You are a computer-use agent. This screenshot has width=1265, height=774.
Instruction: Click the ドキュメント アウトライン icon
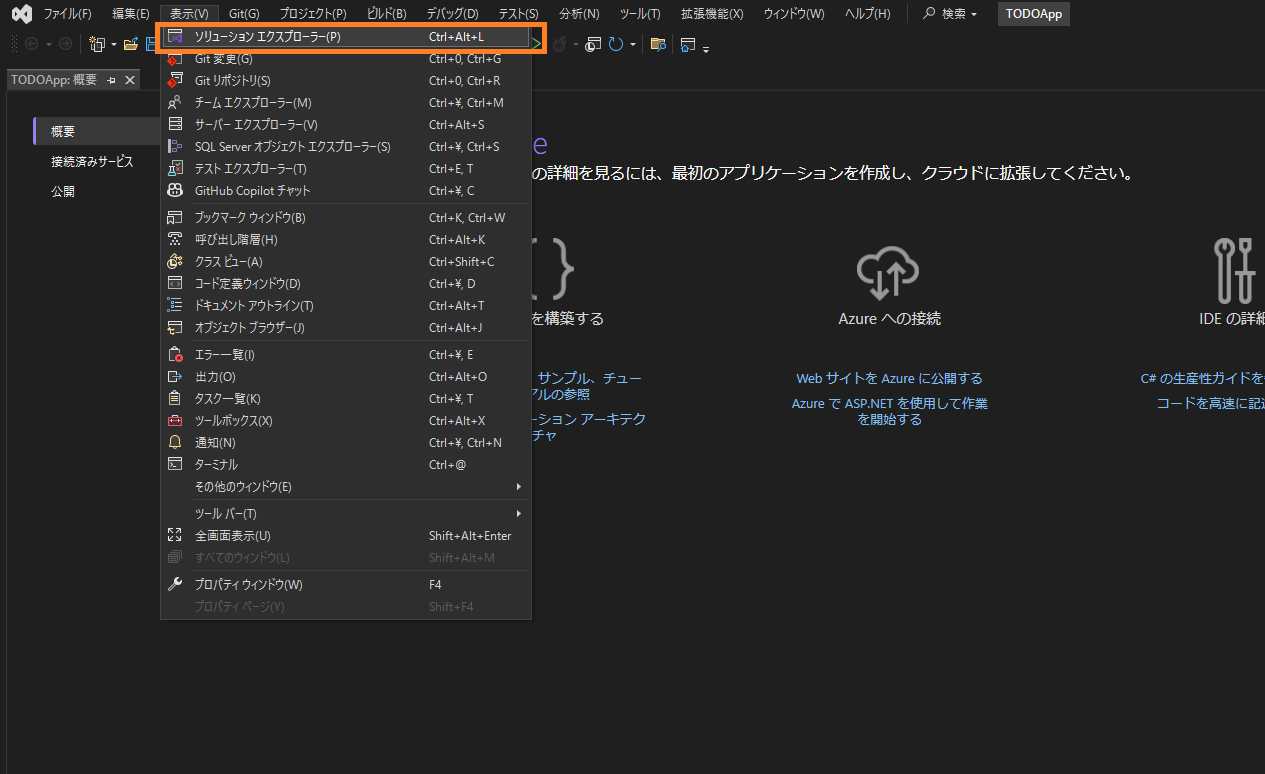tap(174, 306)
